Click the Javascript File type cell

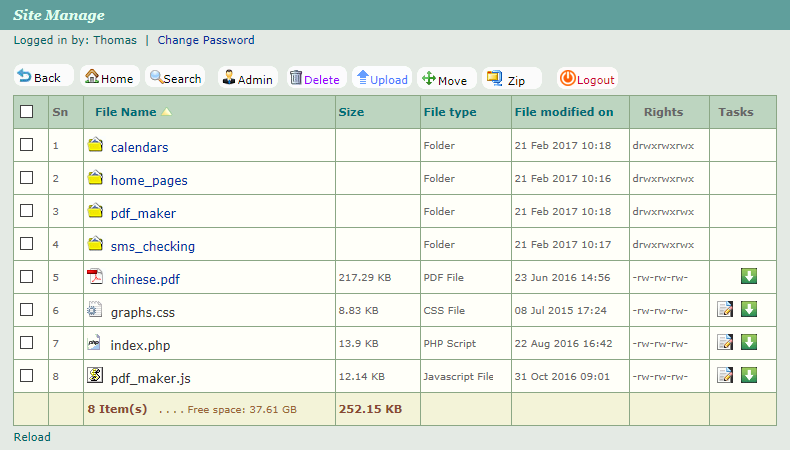click(458, 376)
